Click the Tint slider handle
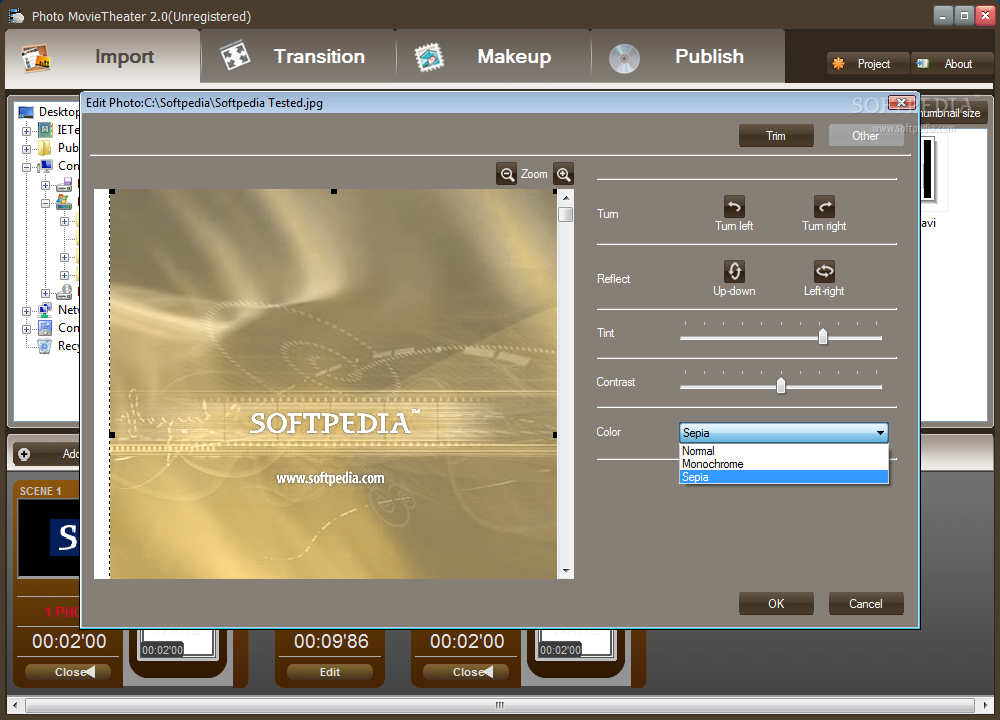Viewport: 1000px width, 720px height. (x=823, y=336)
